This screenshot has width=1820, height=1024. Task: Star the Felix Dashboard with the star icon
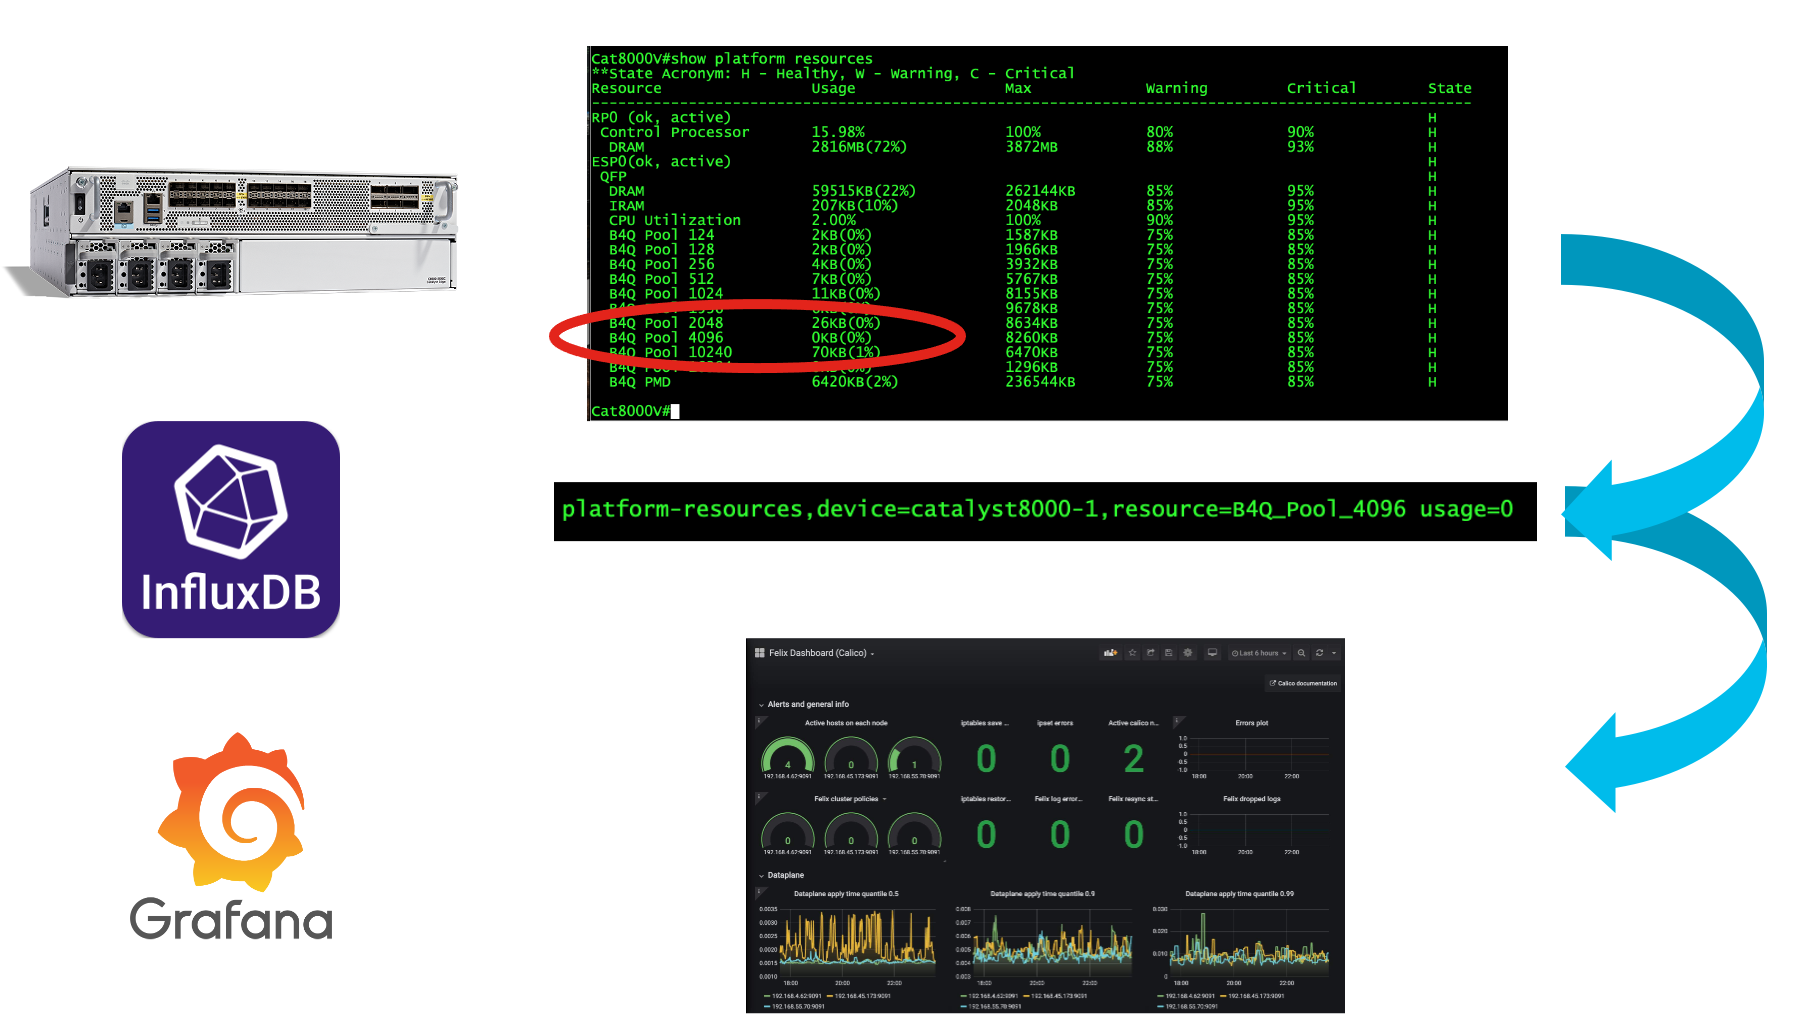(x=1133, y=653)
